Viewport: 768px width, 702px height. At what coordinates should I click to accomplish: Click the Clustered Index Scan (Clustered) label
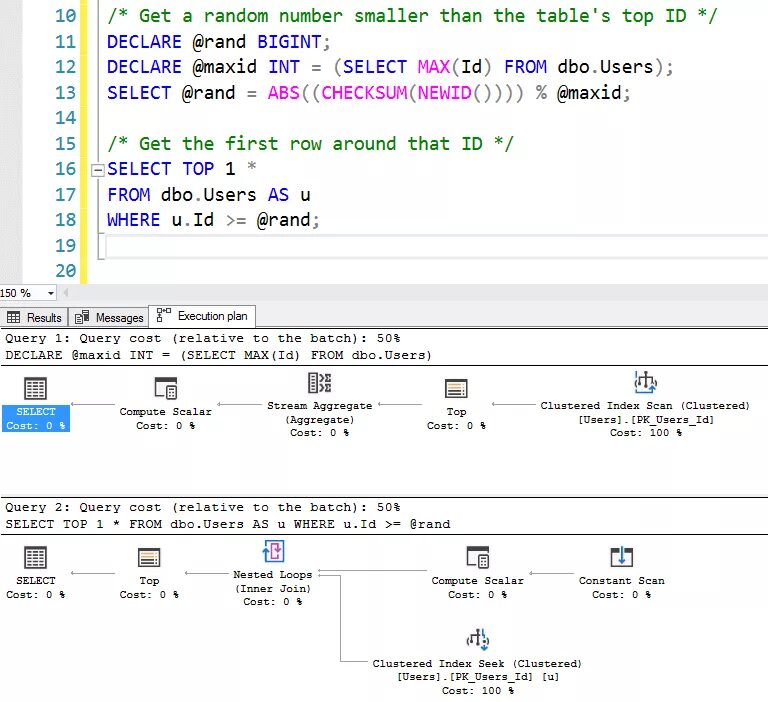point(645,406)
